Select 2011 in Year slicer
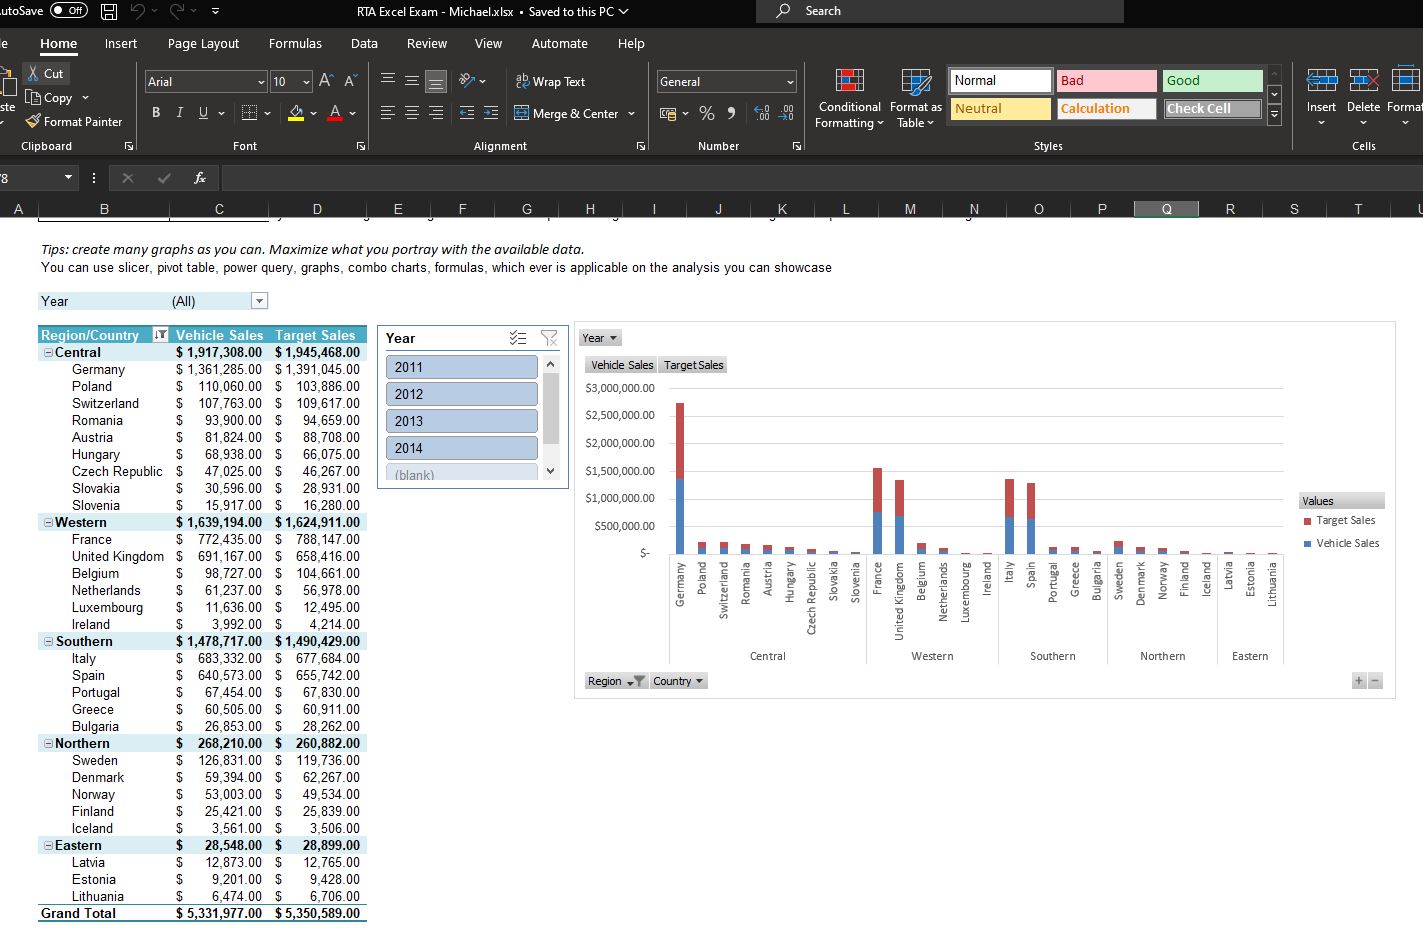This screenshot has width=1423, height=948. click(462, 367)
